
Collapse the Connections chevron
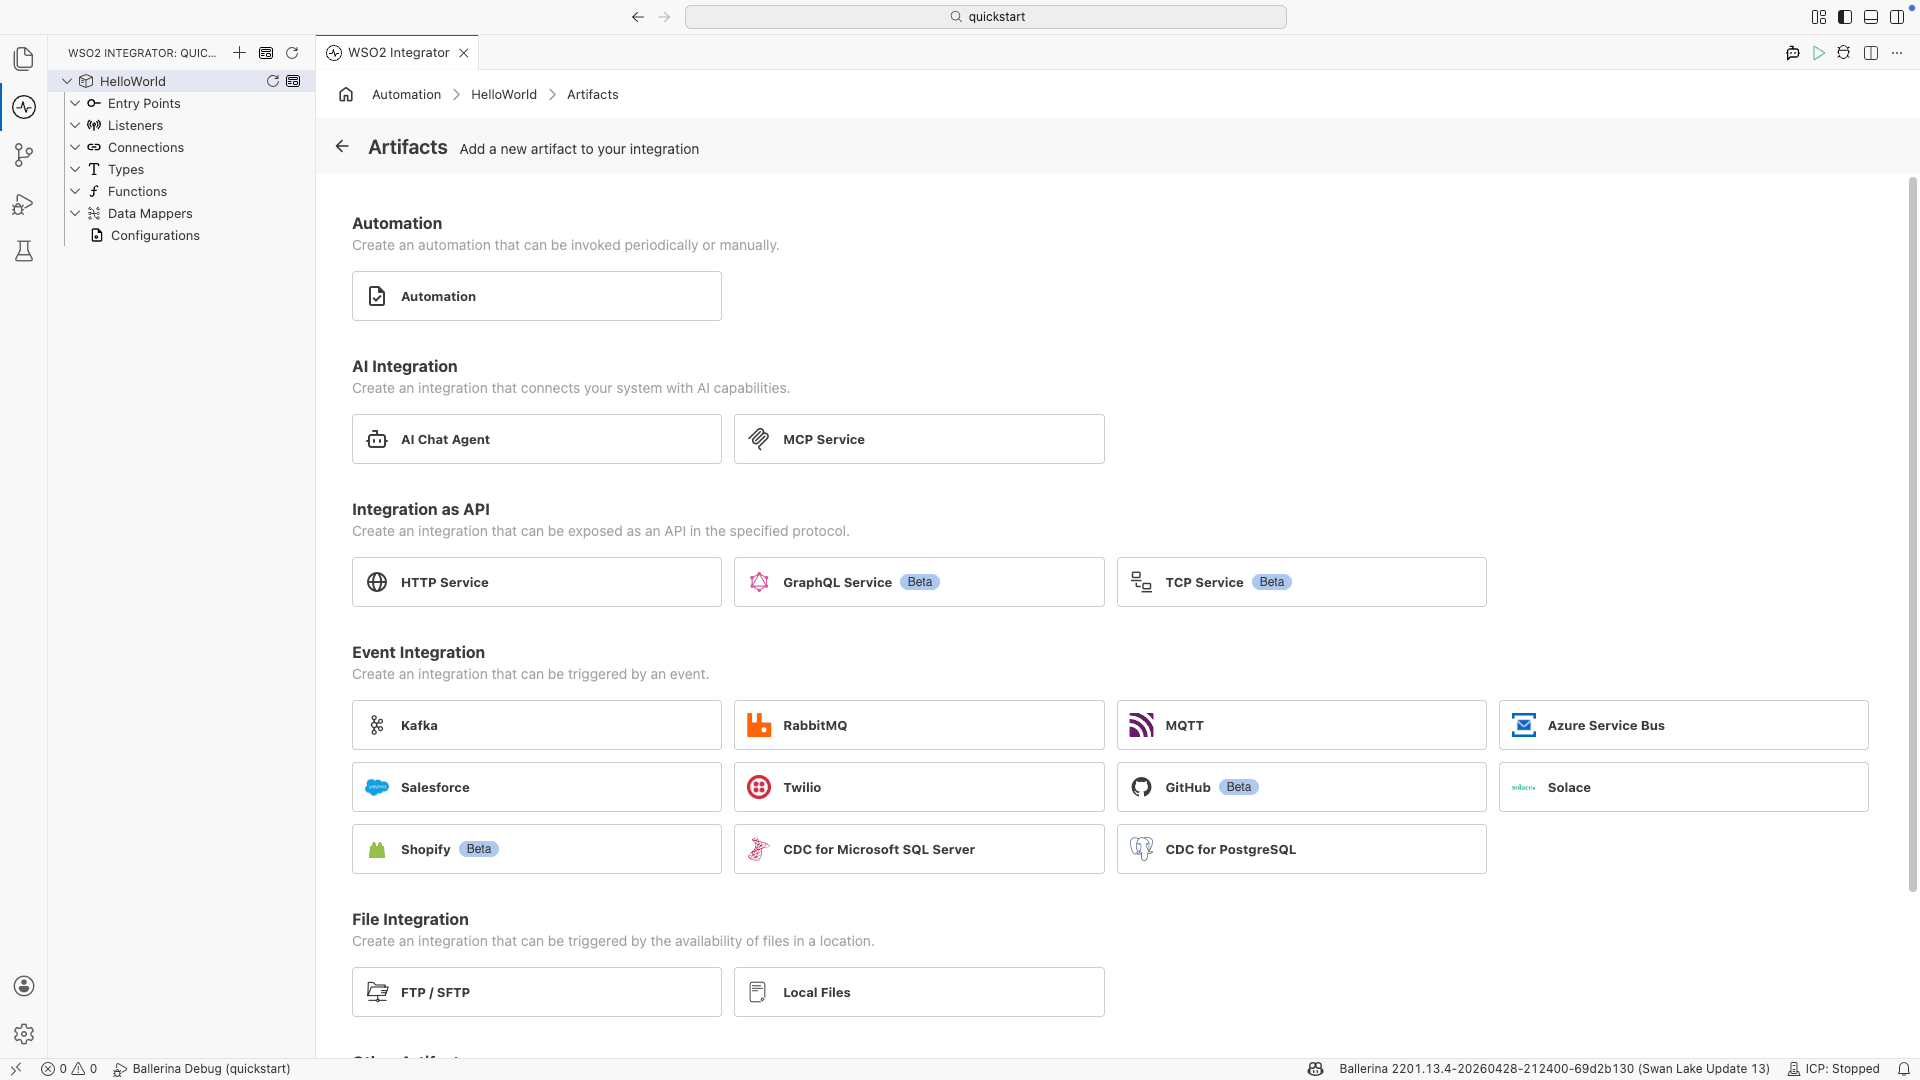tap(75, 147)
